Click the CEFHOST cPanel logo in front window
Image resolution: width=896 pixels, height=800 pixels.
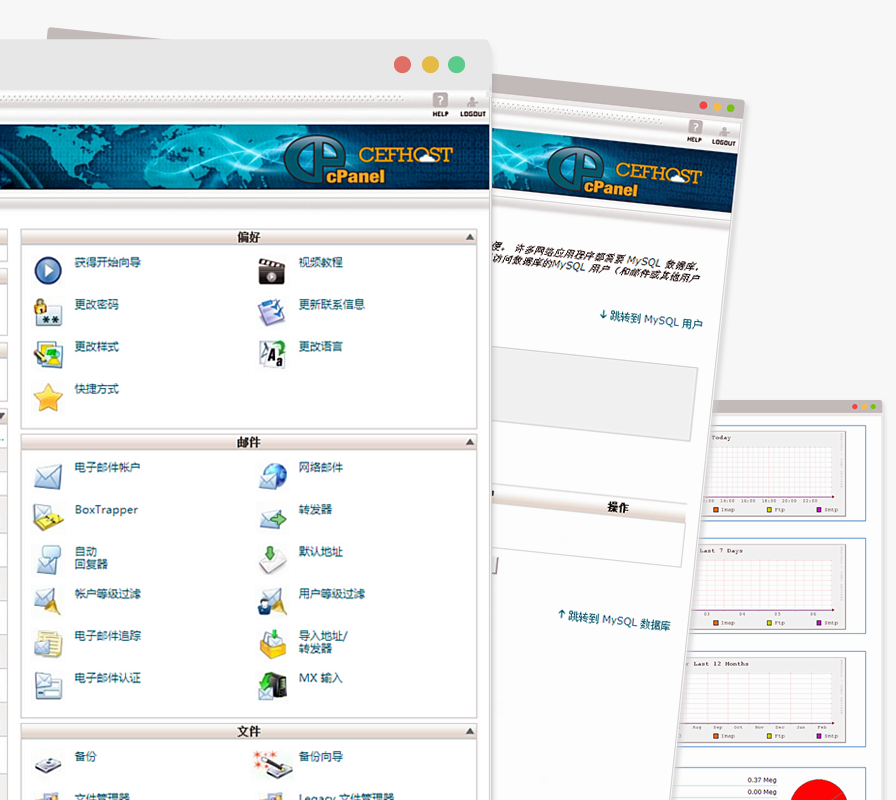point(369,160)
